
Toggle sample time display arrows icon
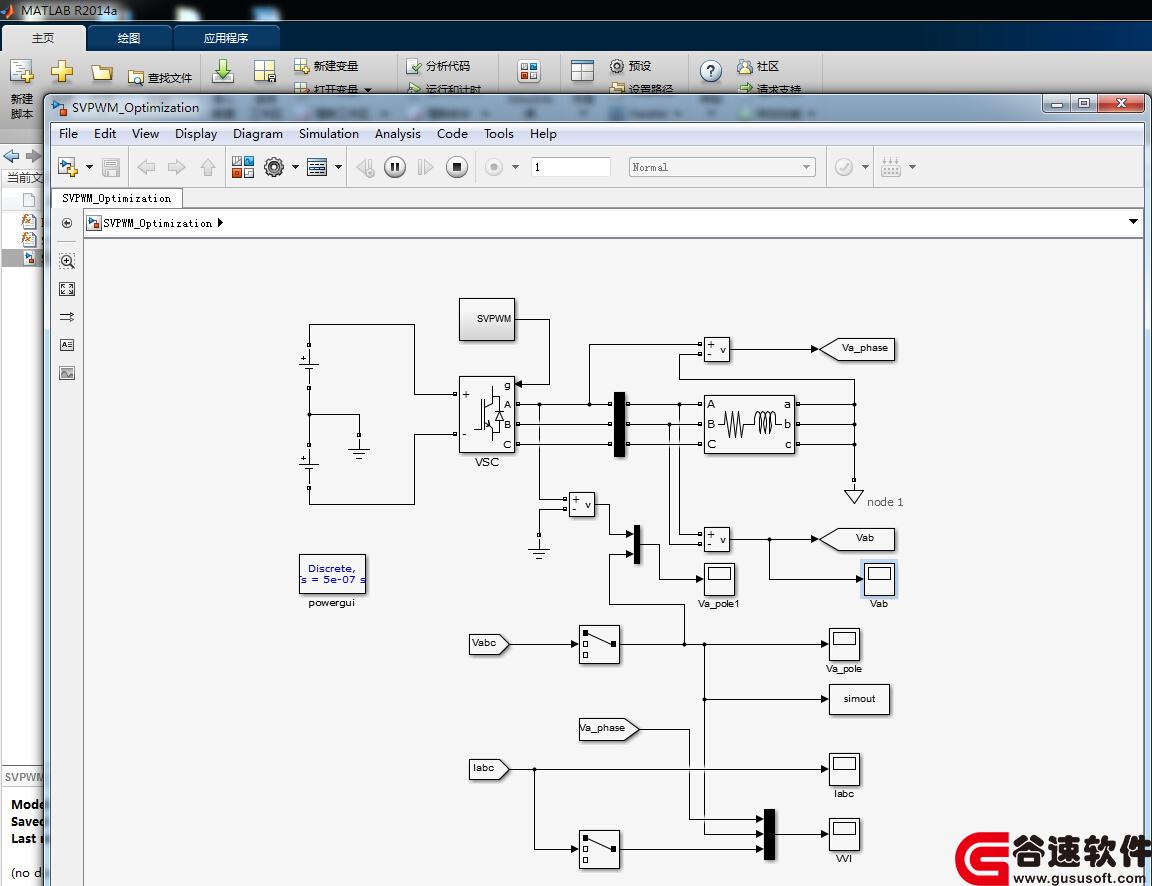click(x=67, y=317)
